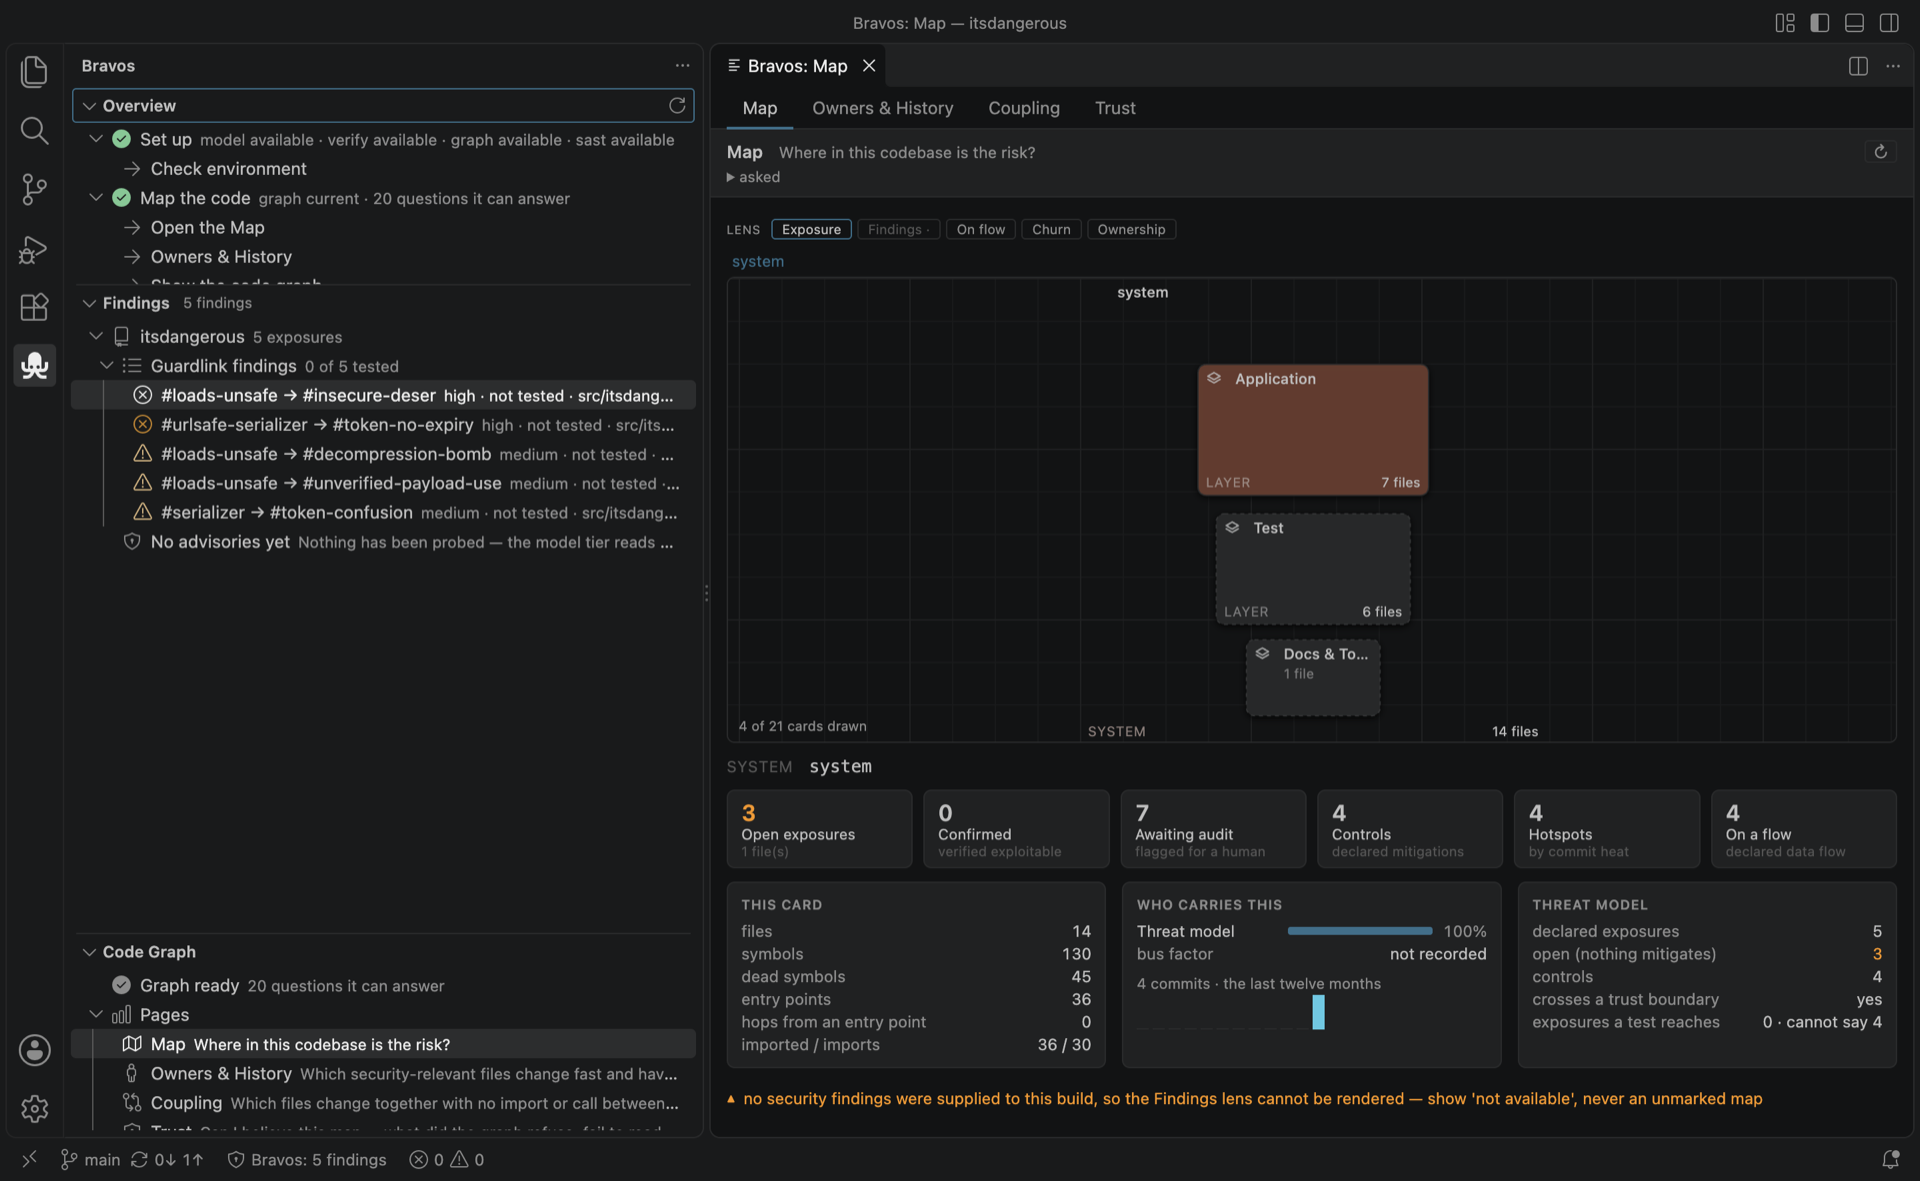This screenshot has width=1920, height=1181.
Task: Open Coupling page in Code Graph
Action: click(383, 1102)
